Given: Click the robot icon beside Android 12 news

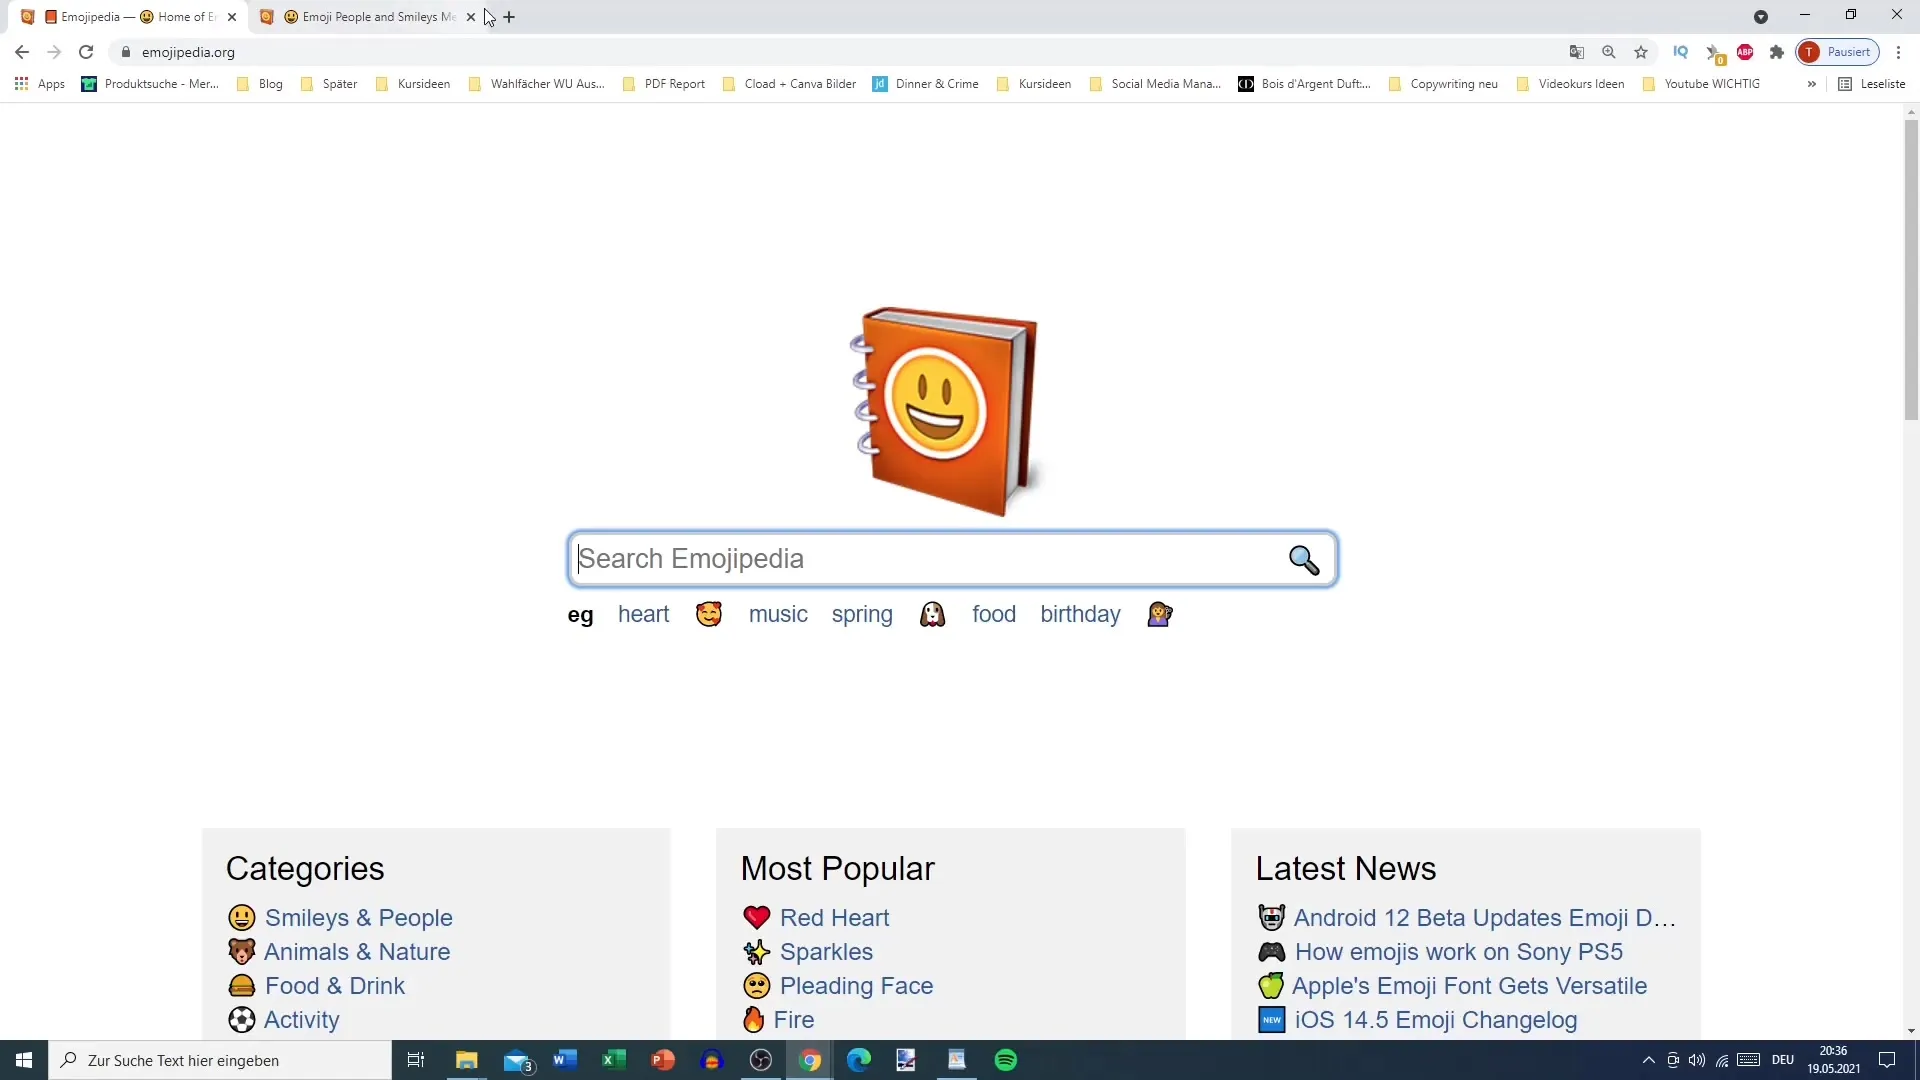Looking at the screenshot, I should [1272, 918].
